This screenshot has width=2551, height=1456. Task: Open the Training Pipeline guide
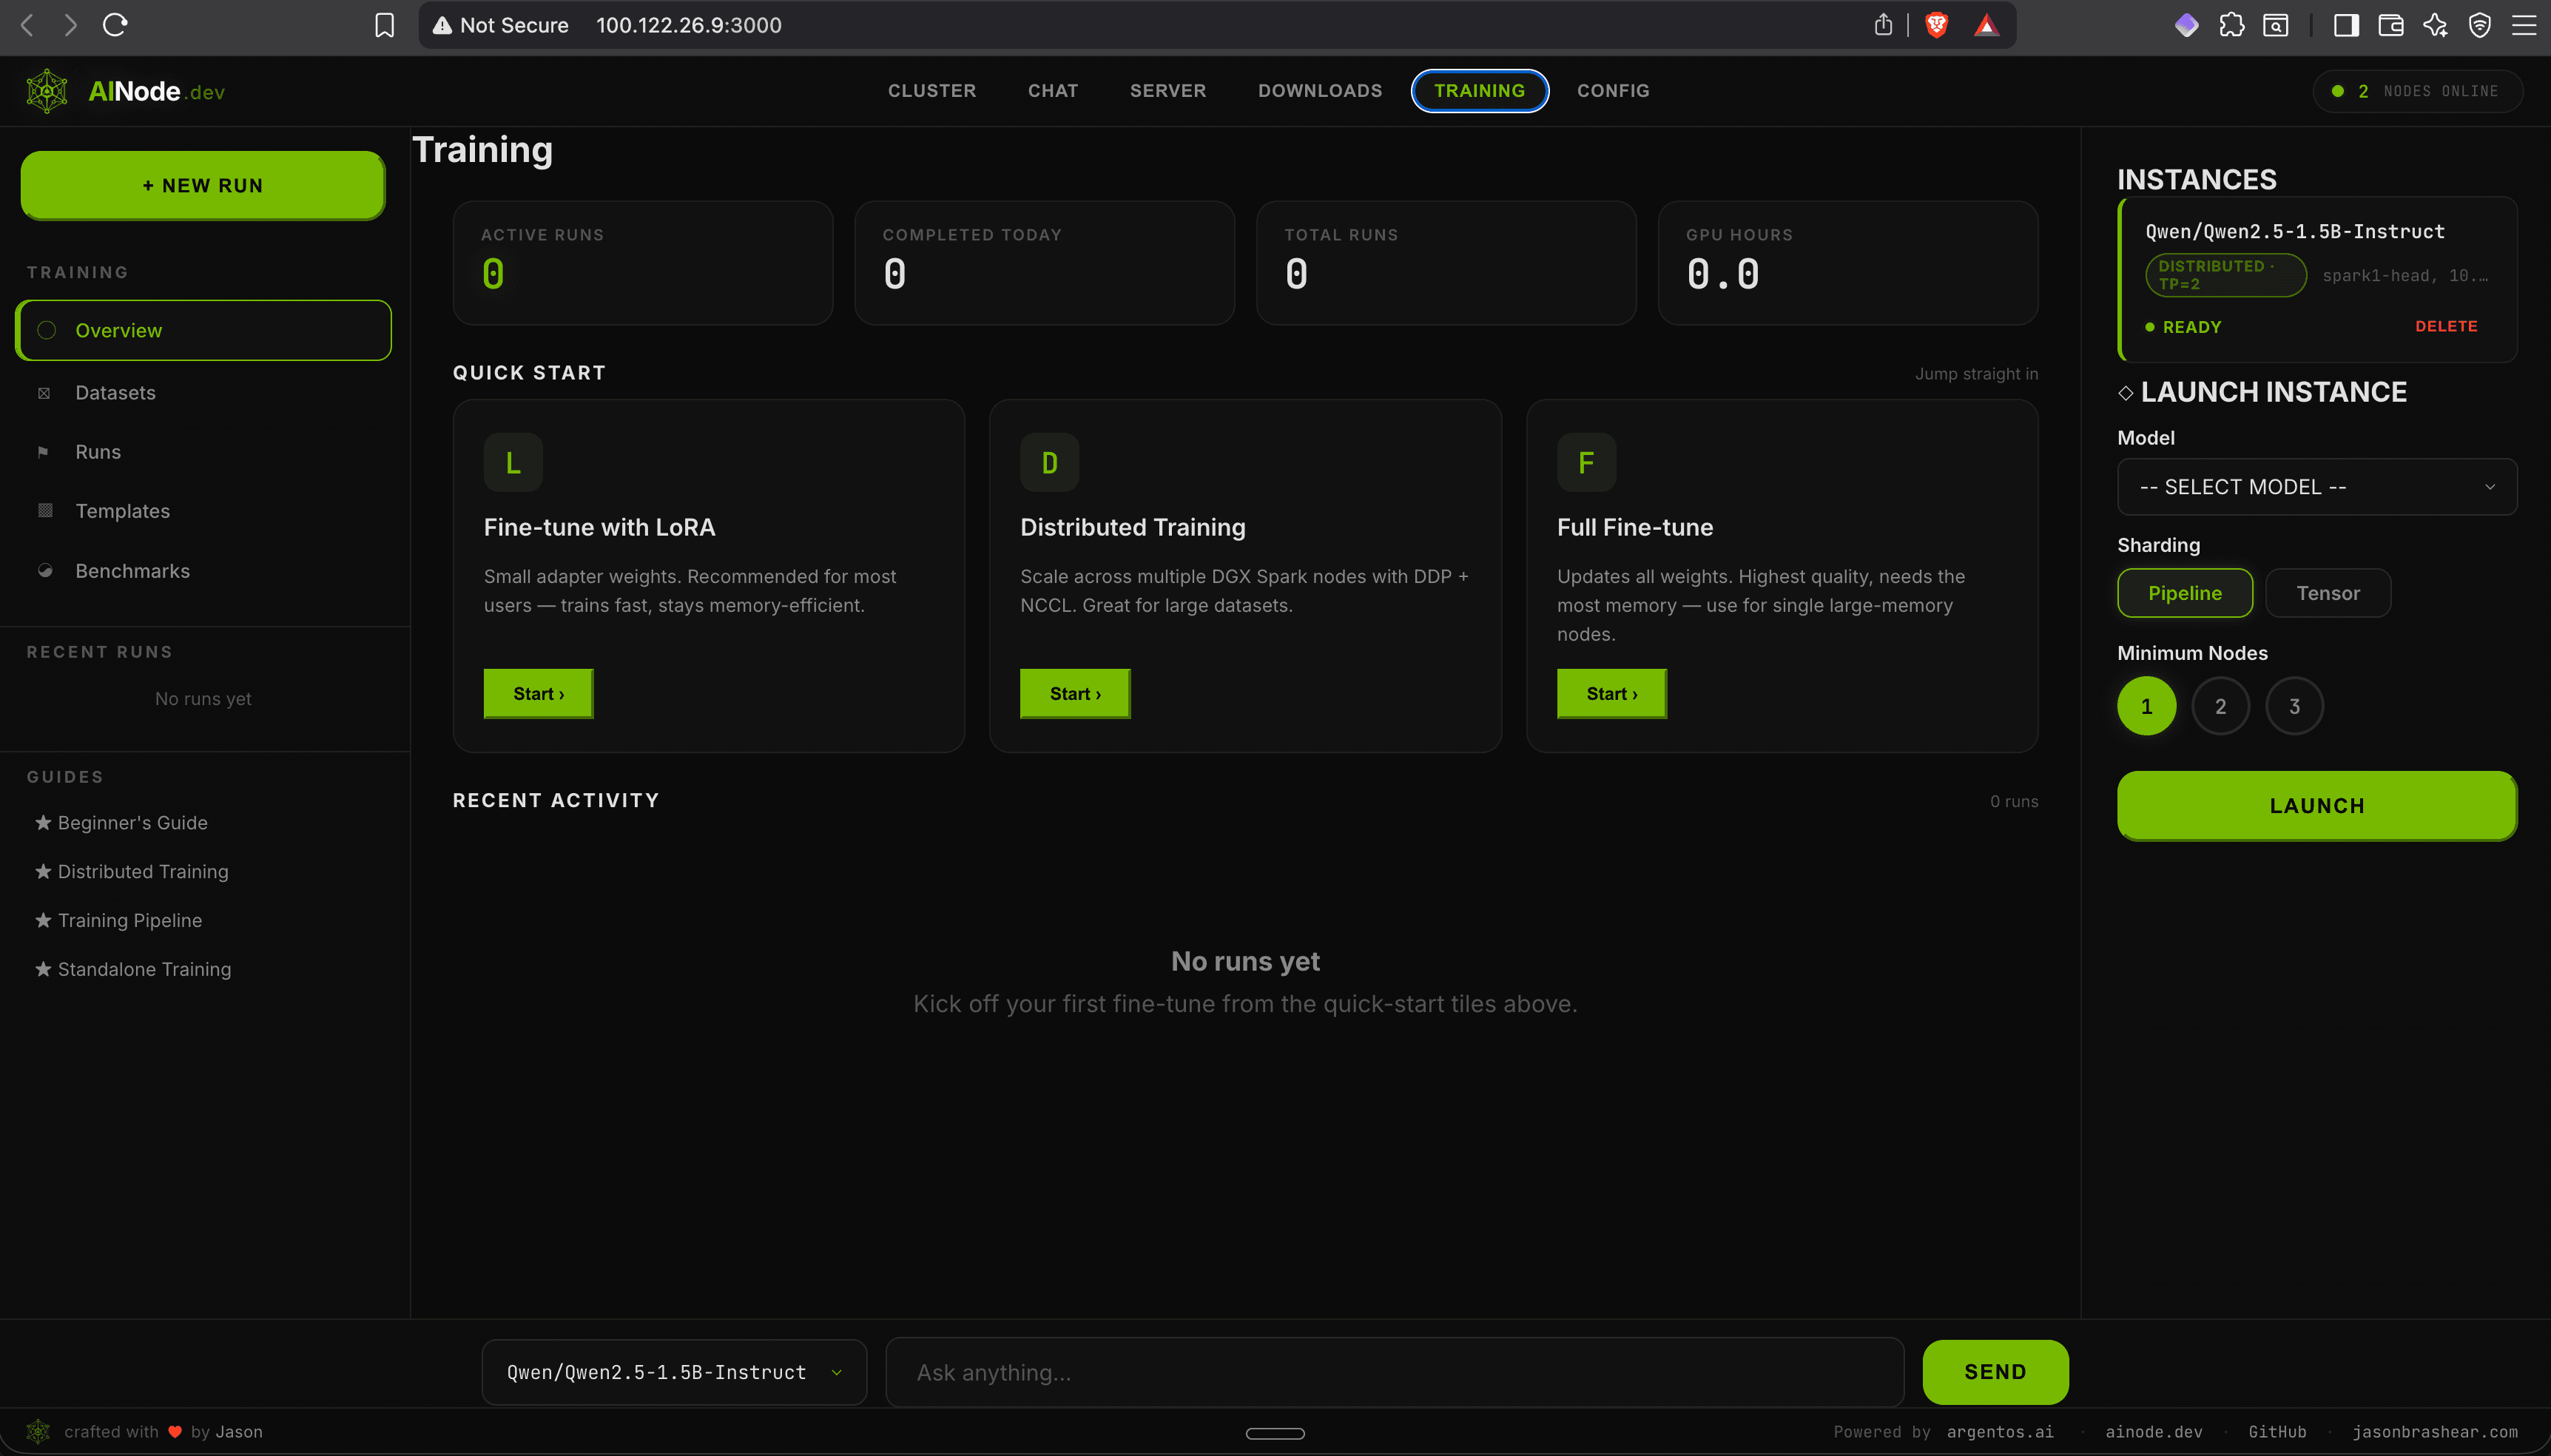pos(130,920)
